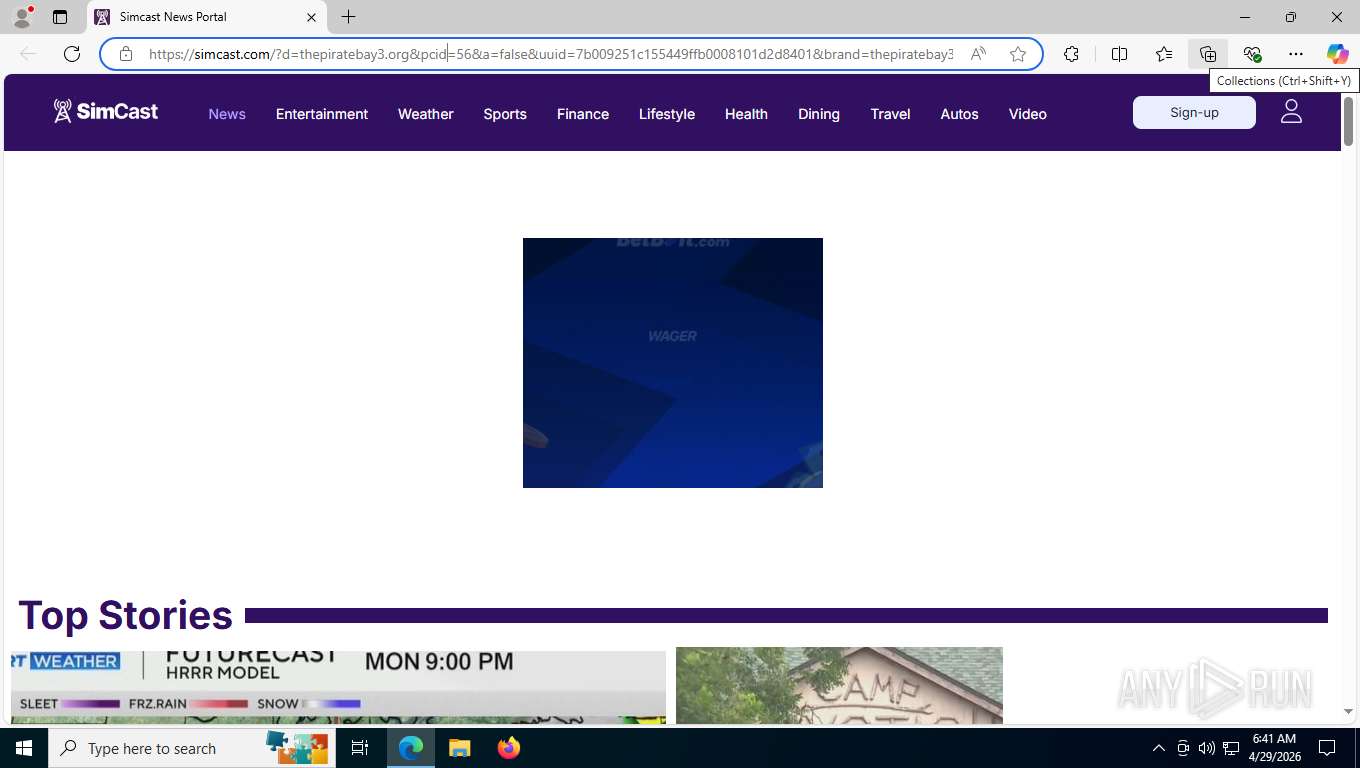Open the volume speaker tray icon
Image resolution: width=1360 pixels, height=768 pixels.
[x=1207, y=748]
